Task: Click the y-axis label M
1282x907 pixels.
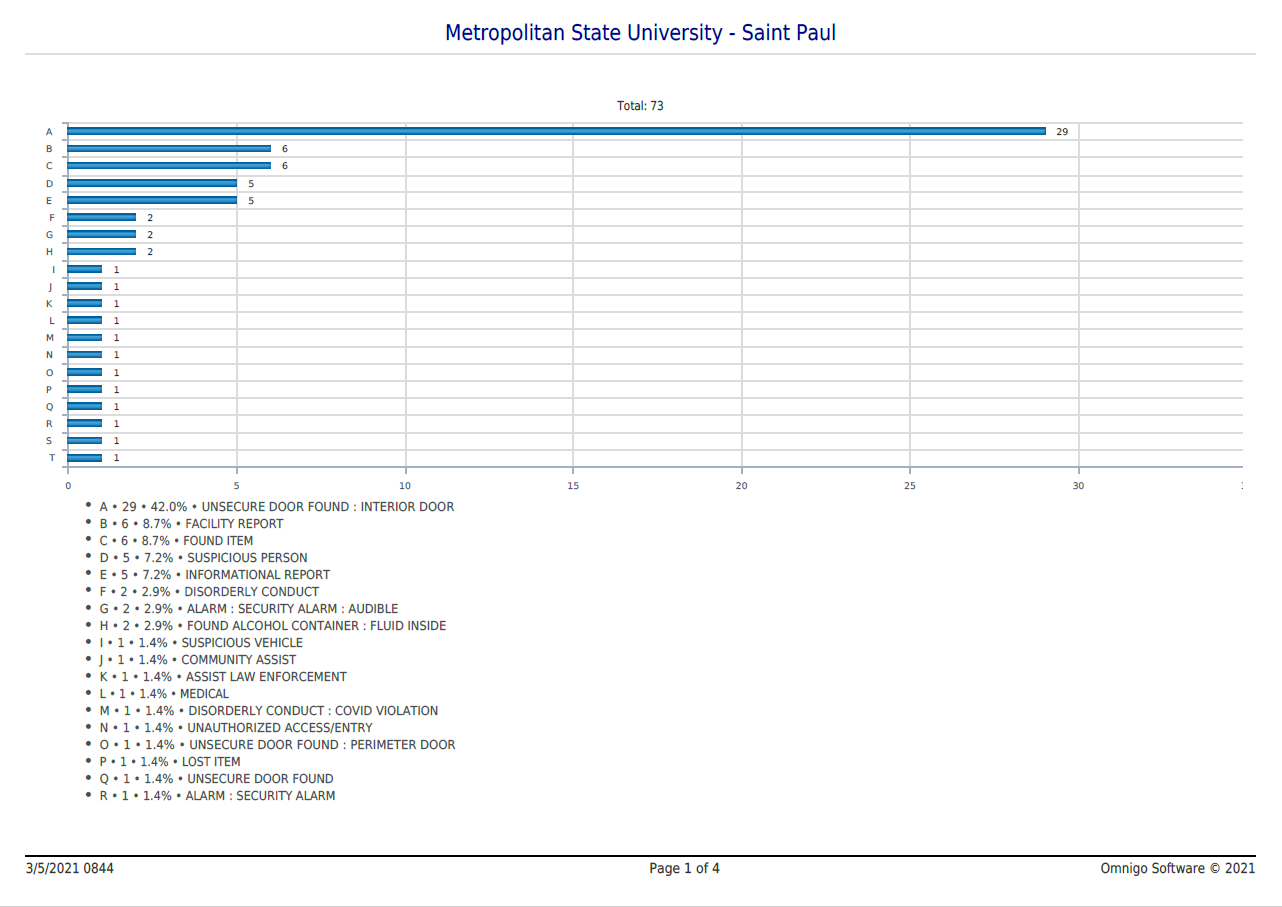Action: pos(49,338)
